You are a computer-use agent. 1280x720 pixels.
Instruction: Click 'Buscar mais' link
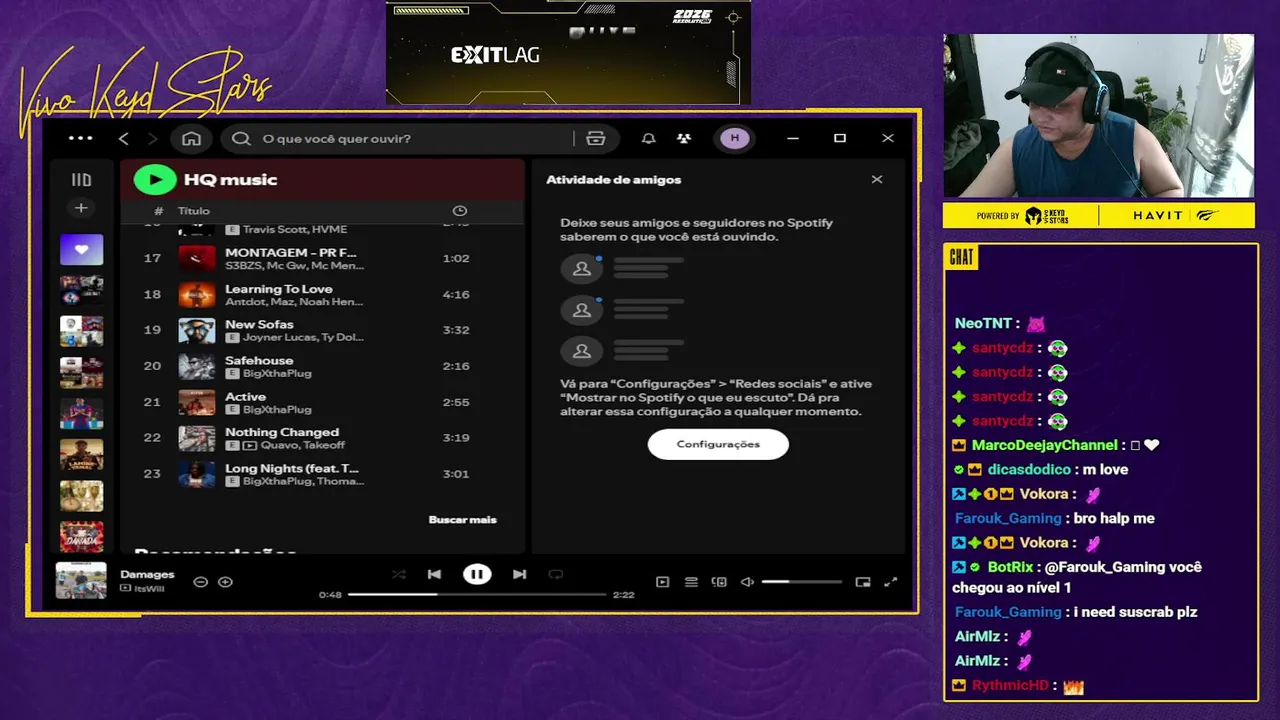coord(462,519)
